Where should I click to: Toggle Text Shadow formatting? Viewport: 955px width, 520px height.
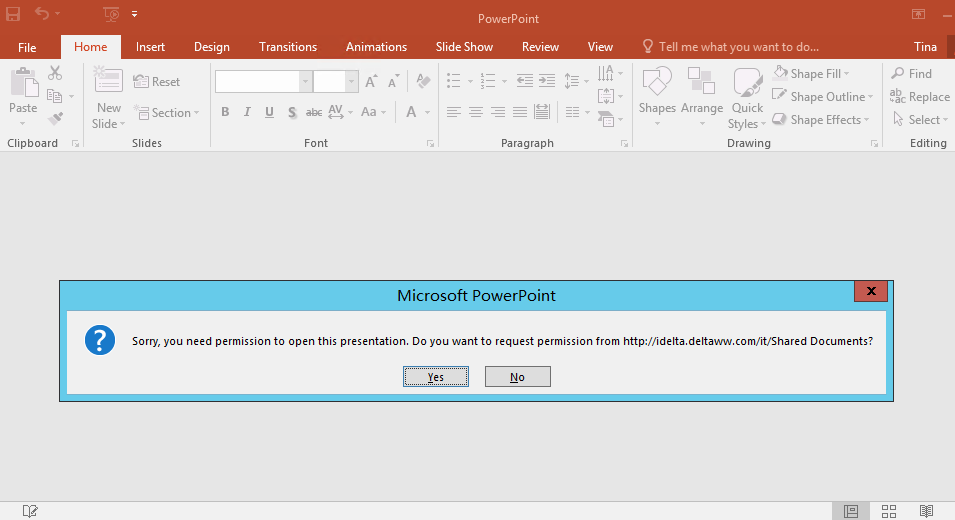point(292,112)
